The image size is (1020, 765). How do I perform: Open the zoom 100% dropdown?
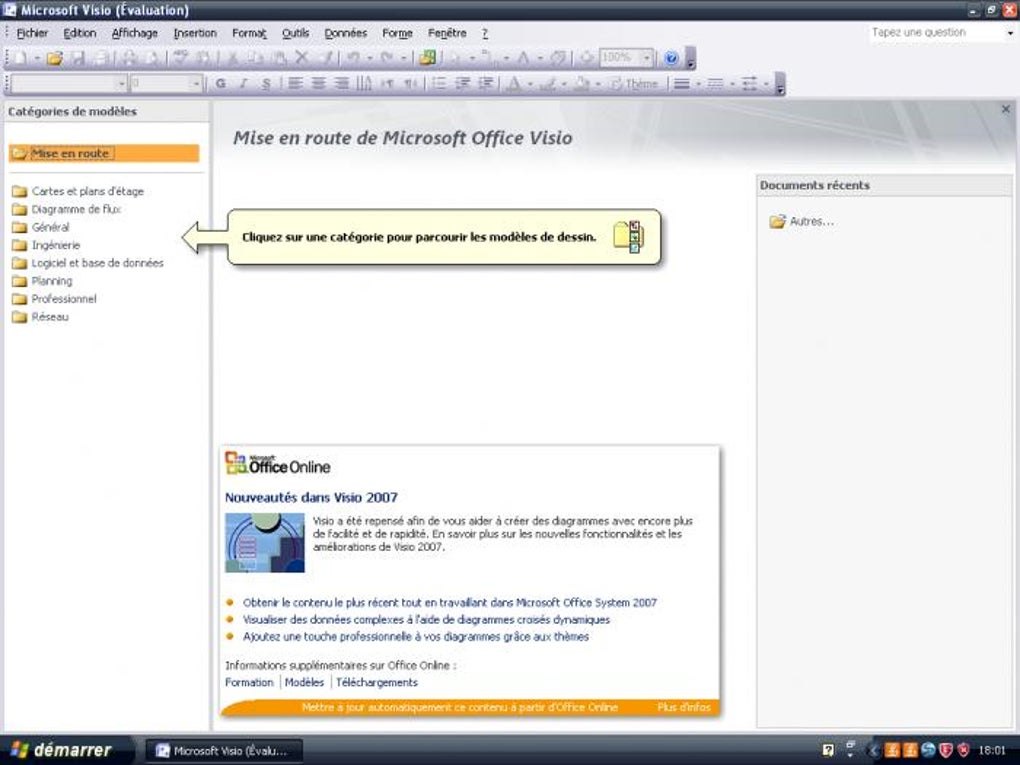[647, 58]
